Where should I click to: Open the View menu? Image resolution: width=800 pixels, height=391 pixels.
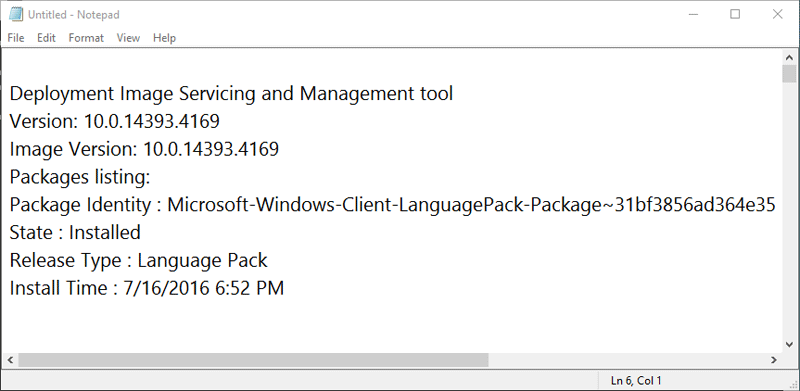(128, 38)
